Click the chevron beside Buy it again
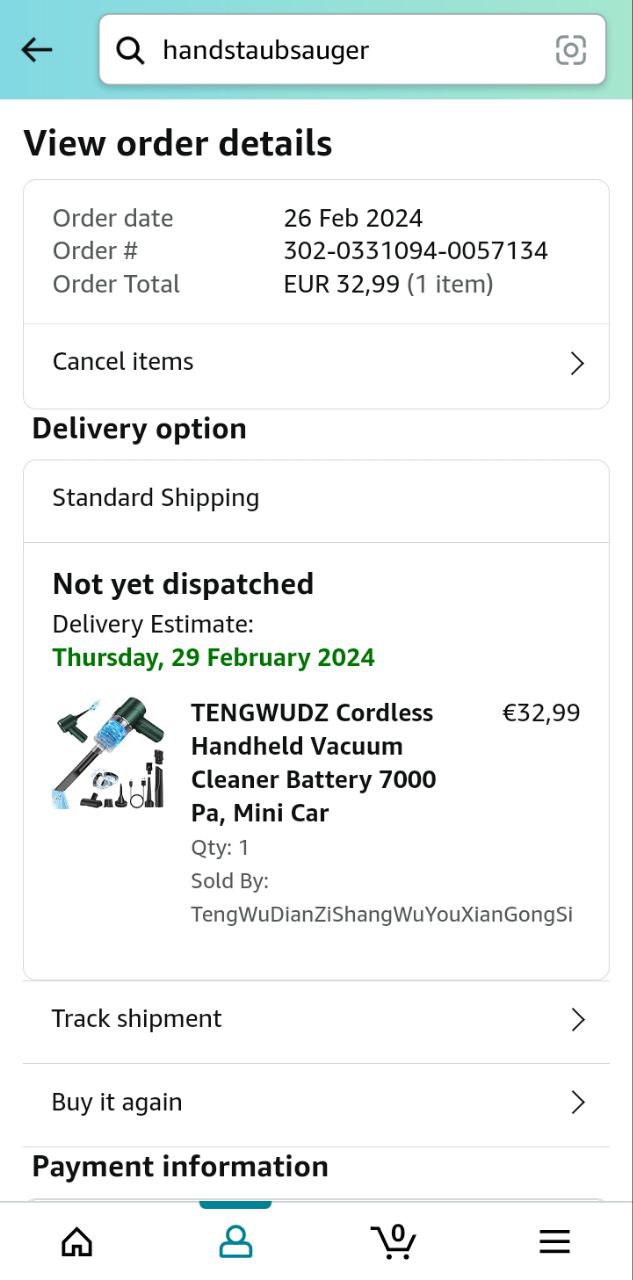 (577, 1103)
